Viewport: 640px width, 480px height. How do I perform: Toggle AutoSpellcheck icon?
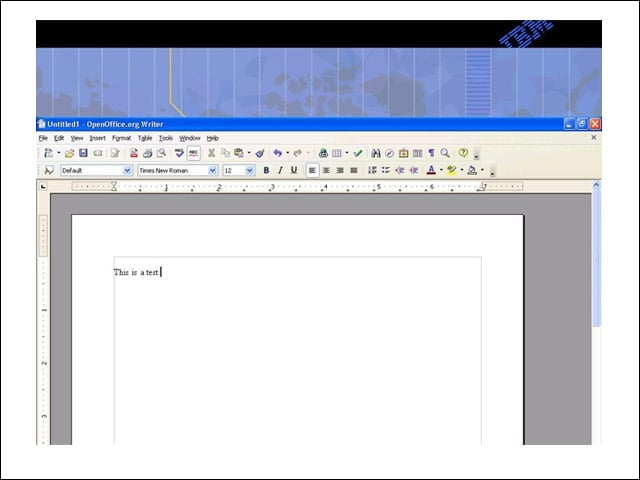(x=193, y=153)
